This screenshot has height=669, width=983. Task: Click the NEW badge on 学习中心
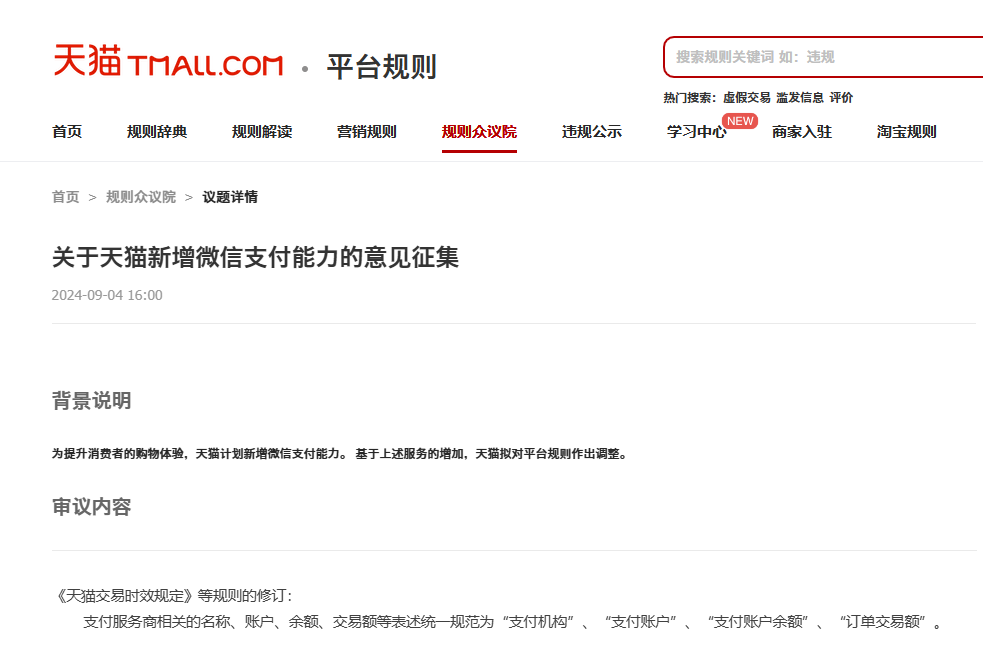740,121
